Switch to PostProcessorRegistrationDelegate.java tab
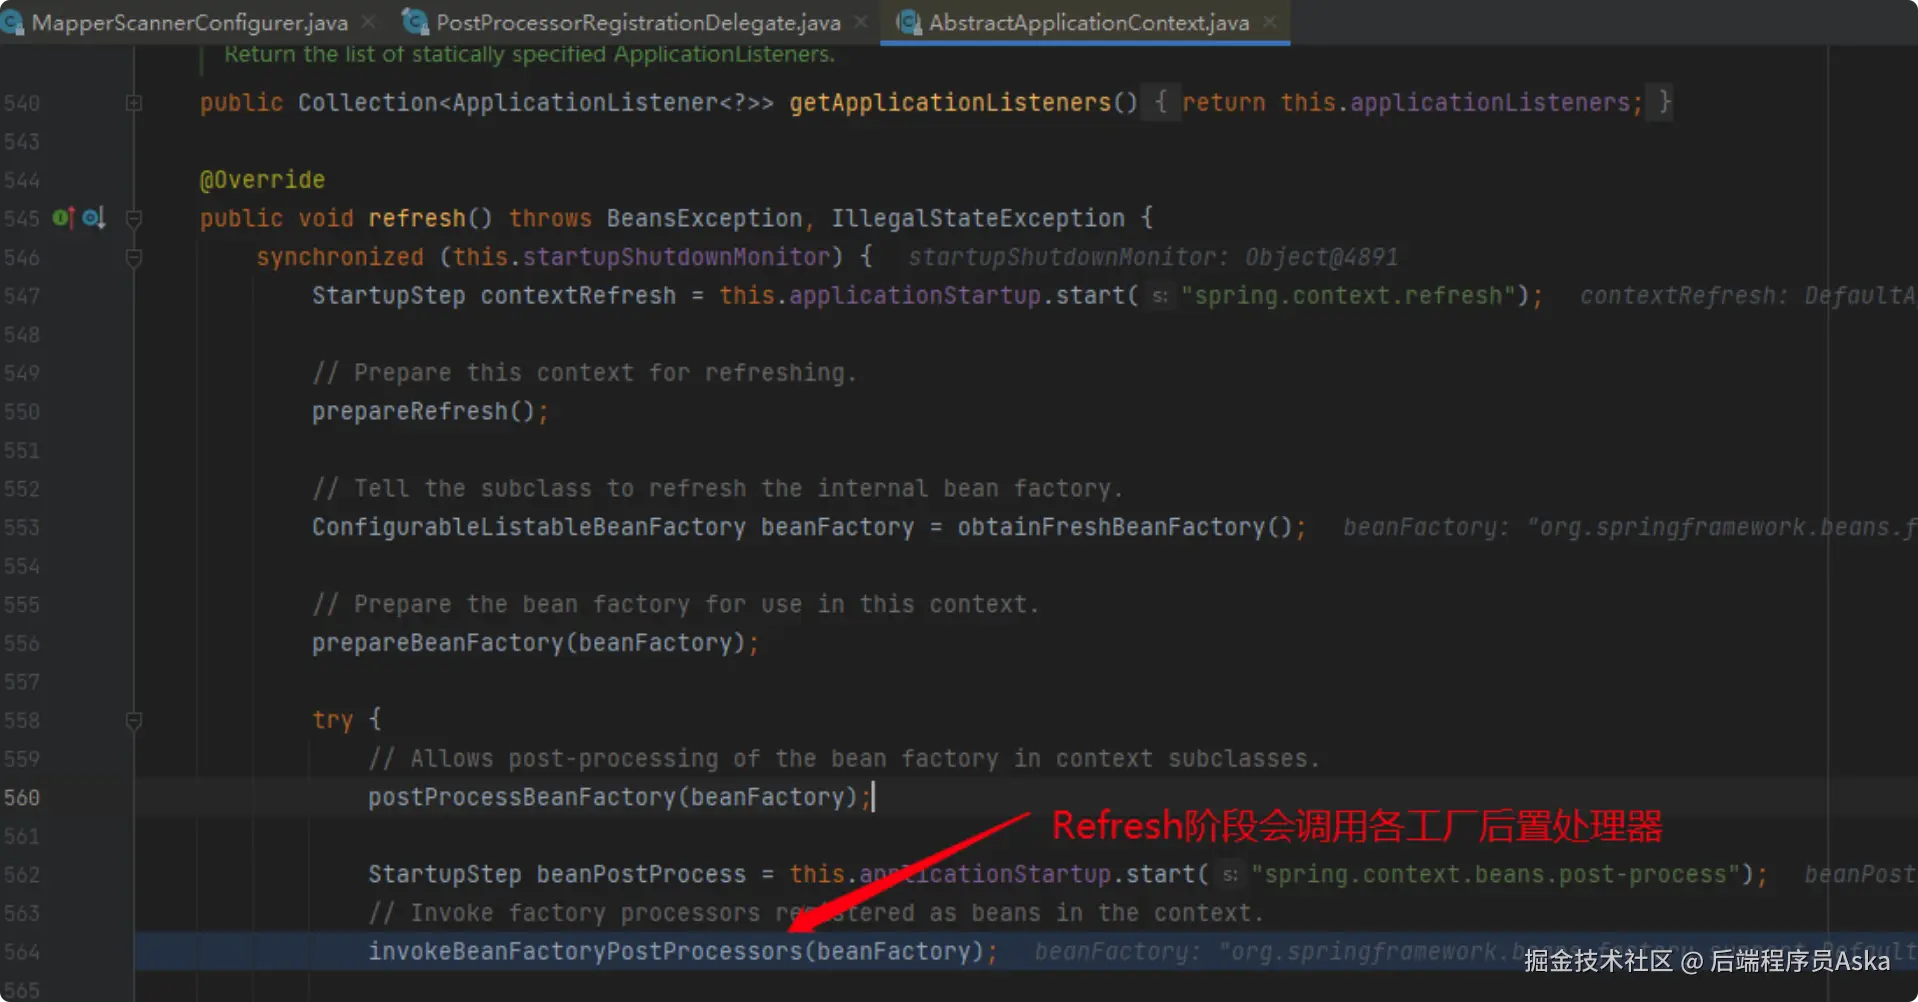This screenshot has width=1918, height=1002. pyautogui.click(x=638, y=22)
